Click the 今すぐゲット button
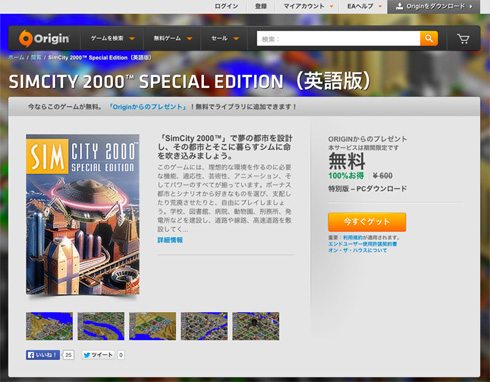 [367, 222]
